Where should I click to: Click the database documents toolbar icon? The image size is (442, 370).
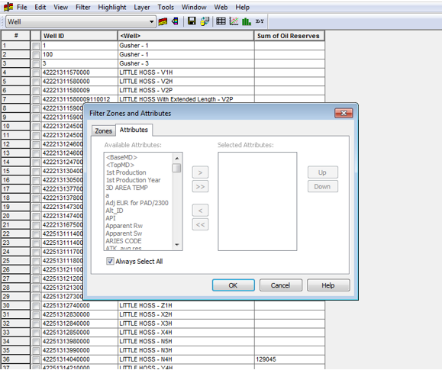(205, 21)
